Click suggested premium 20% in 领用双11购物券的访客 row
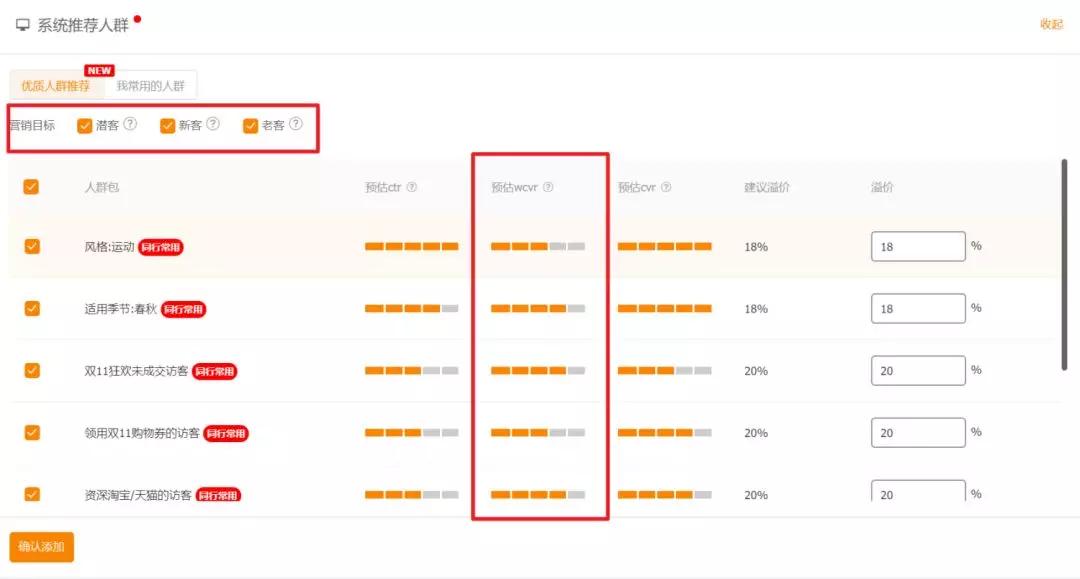 [756, 432]
